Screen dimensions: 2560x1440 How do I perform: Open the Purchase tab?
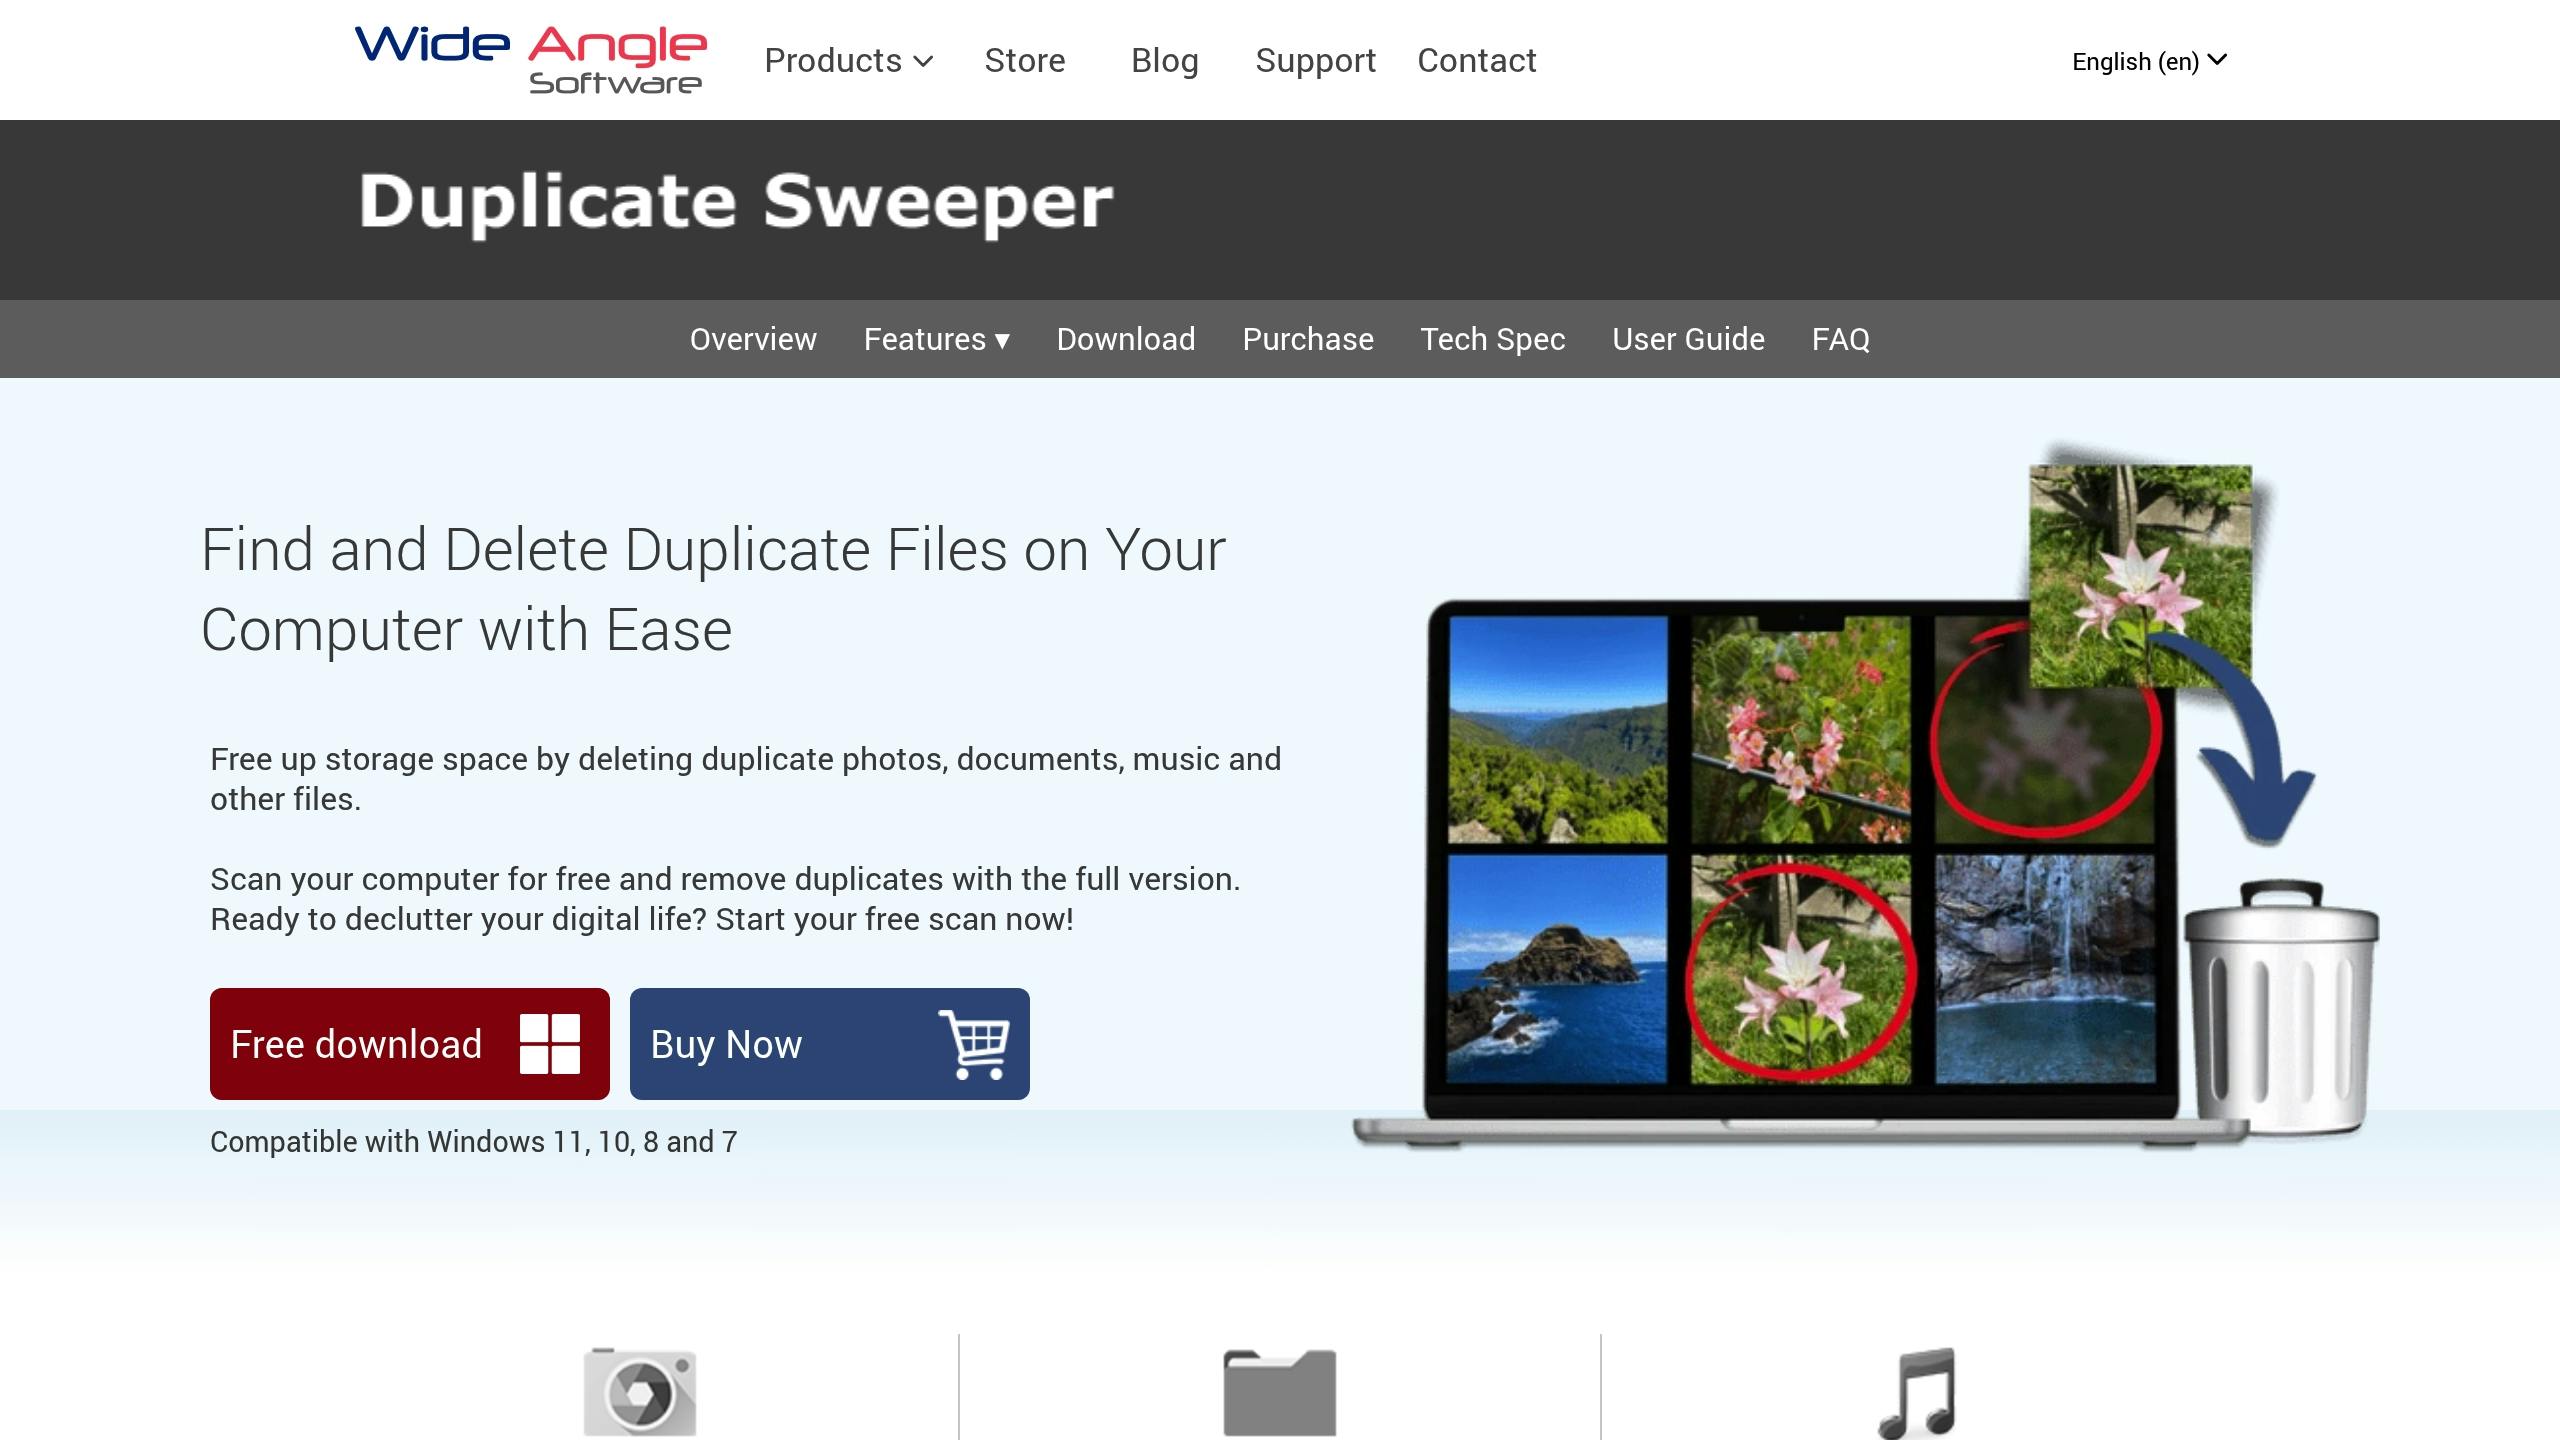click(1308, 339)
